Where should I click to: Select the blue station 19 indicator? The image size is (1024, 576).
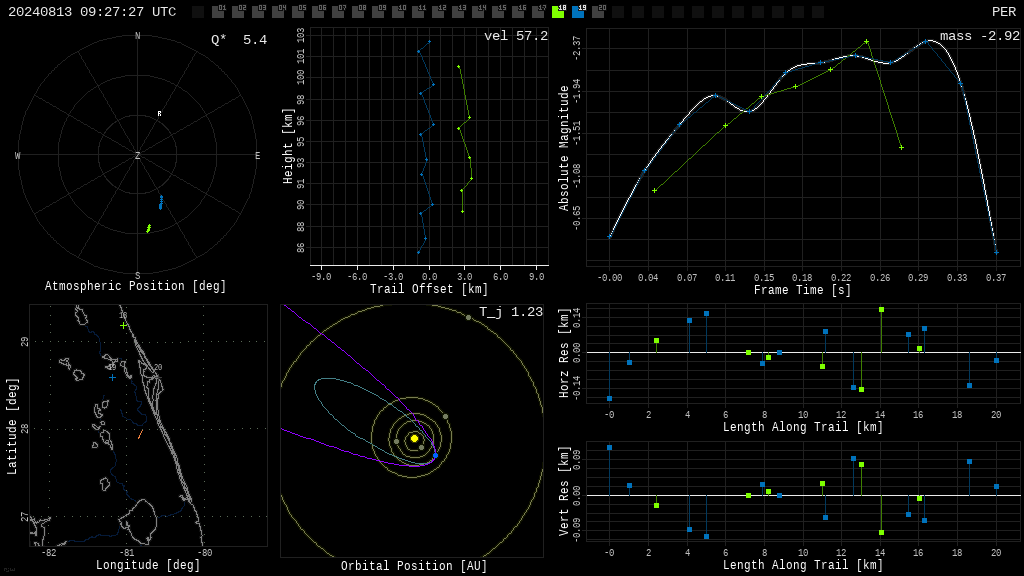point(579,12)
